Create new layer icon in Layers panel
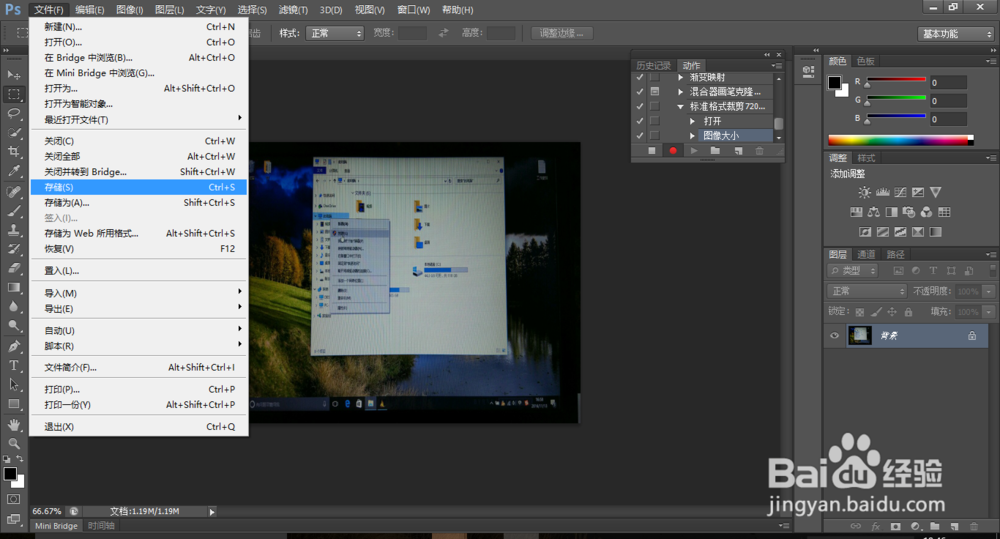1000x539 pixels. click(954, 526)
